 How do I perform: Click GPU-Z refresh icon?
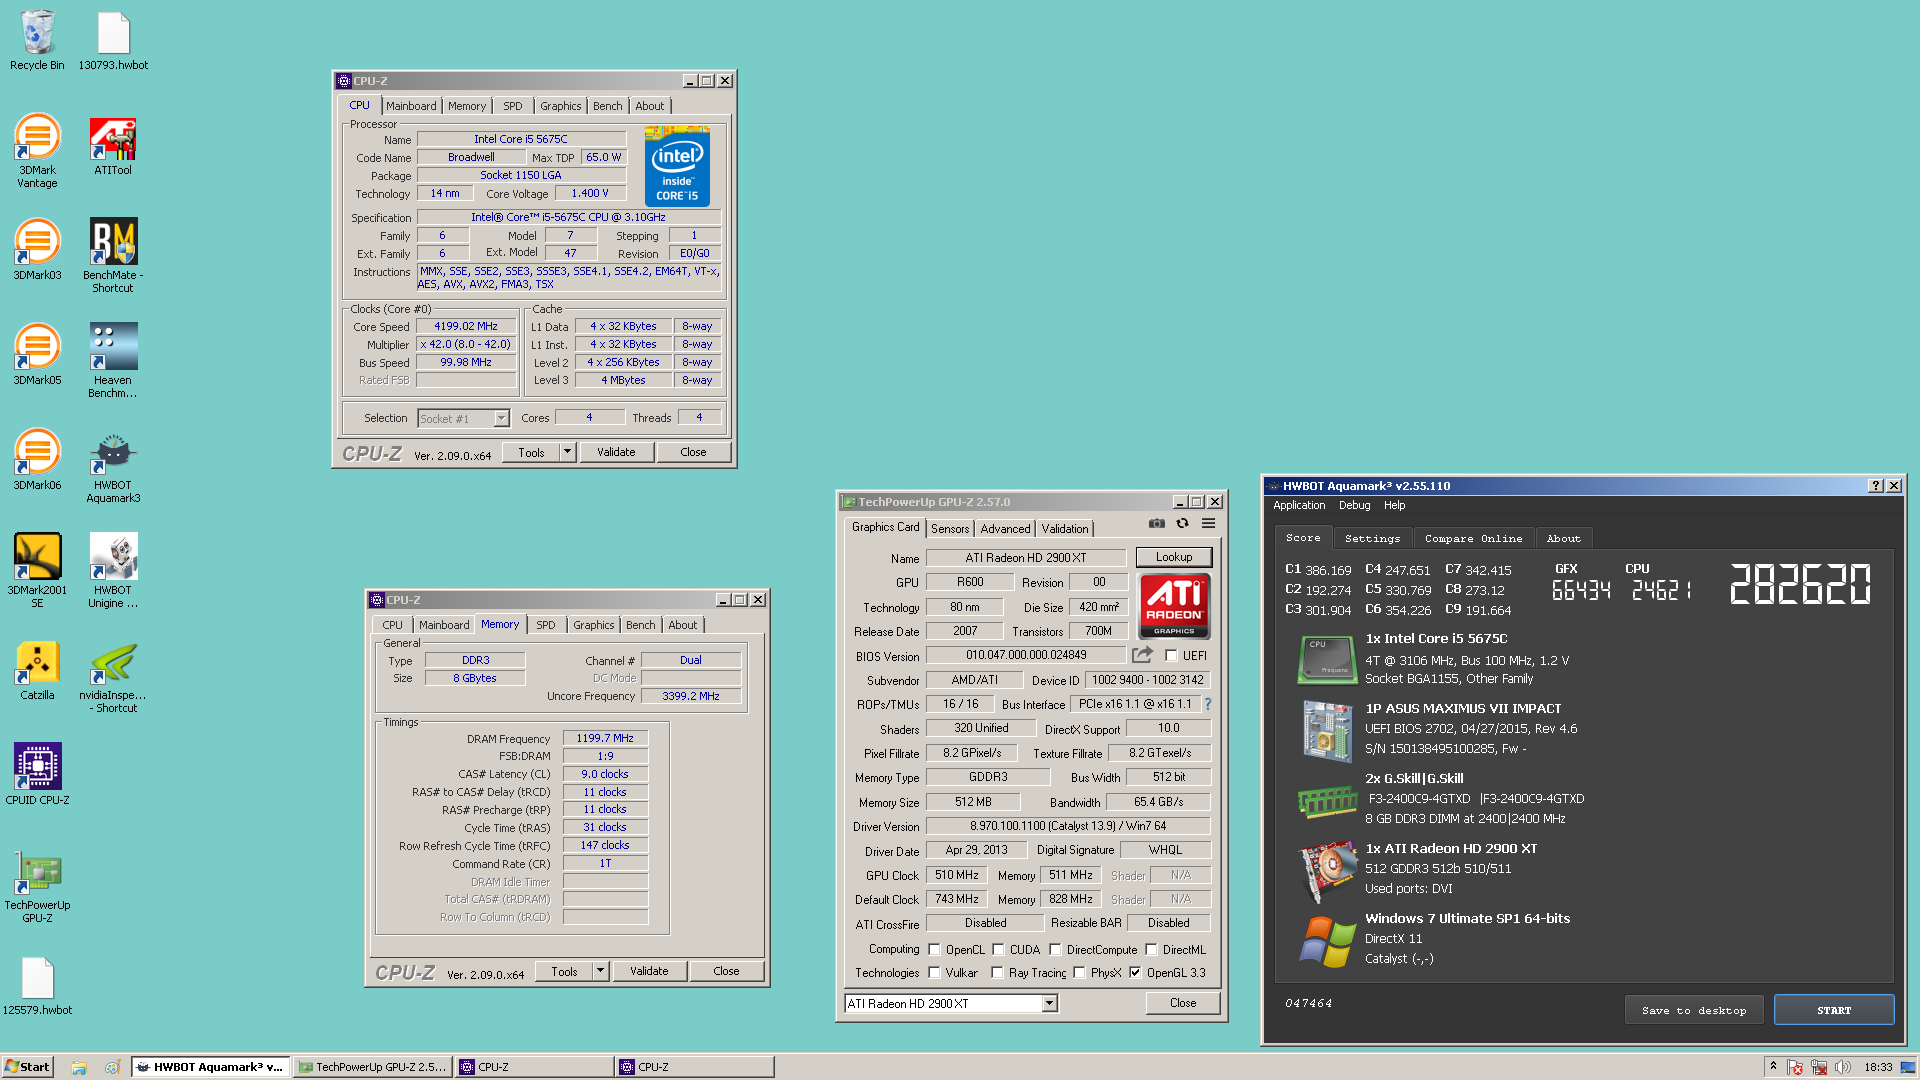coord(1182,523)
